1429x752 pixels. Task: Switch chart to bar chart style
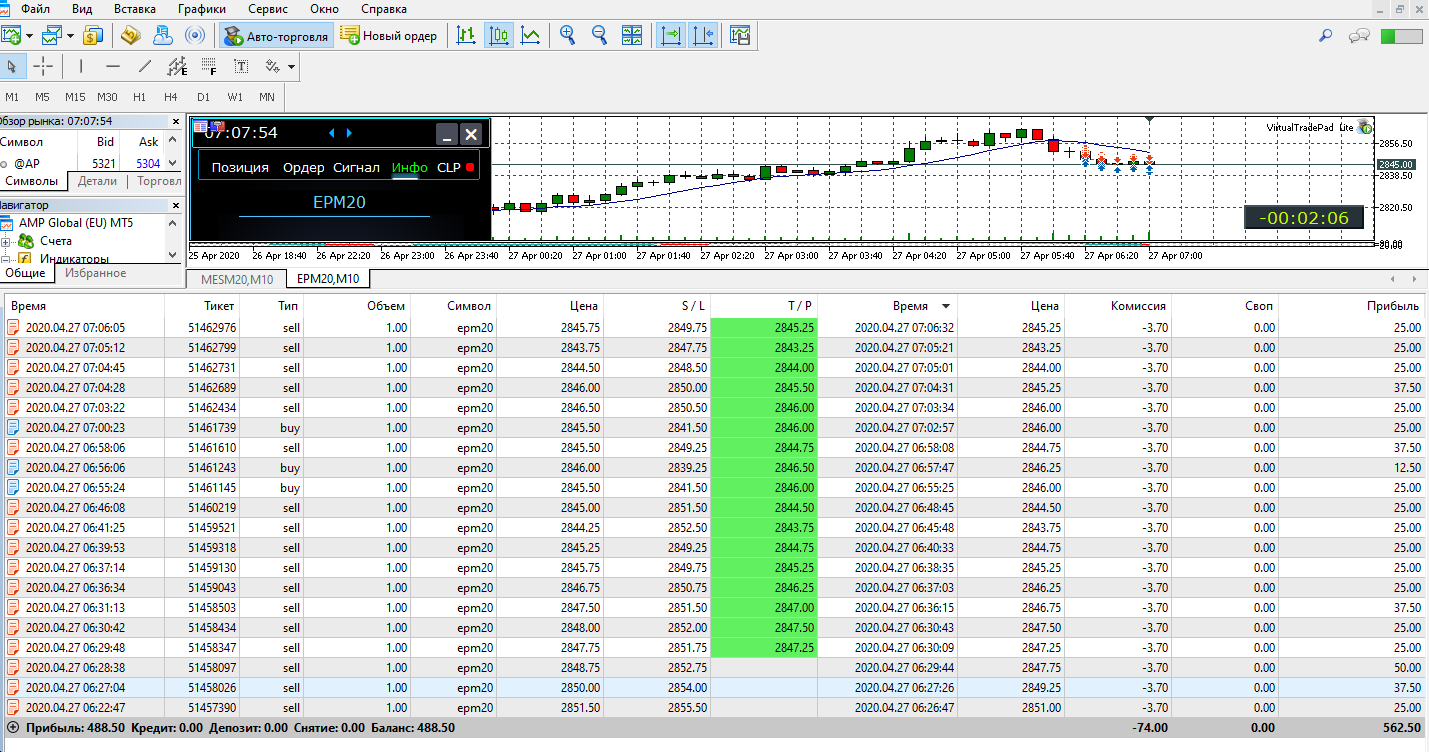tap(465, 36)
